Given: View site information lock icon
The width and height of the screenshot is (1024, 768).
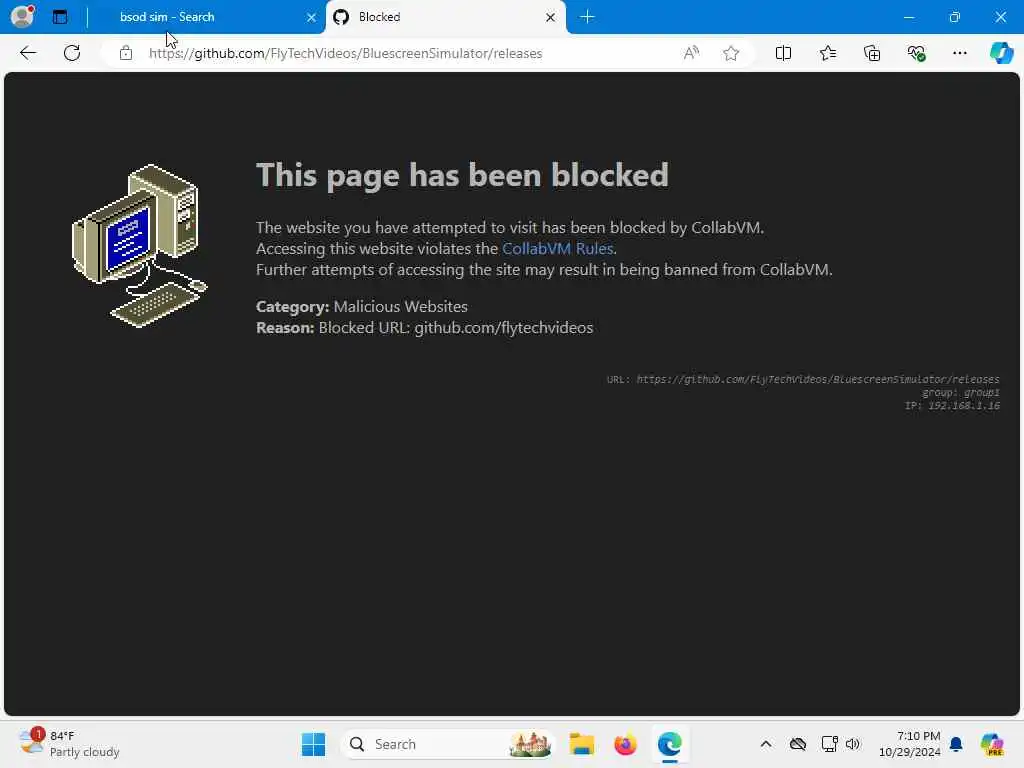Looking at the screenshot, I should [x=125, y=53].
